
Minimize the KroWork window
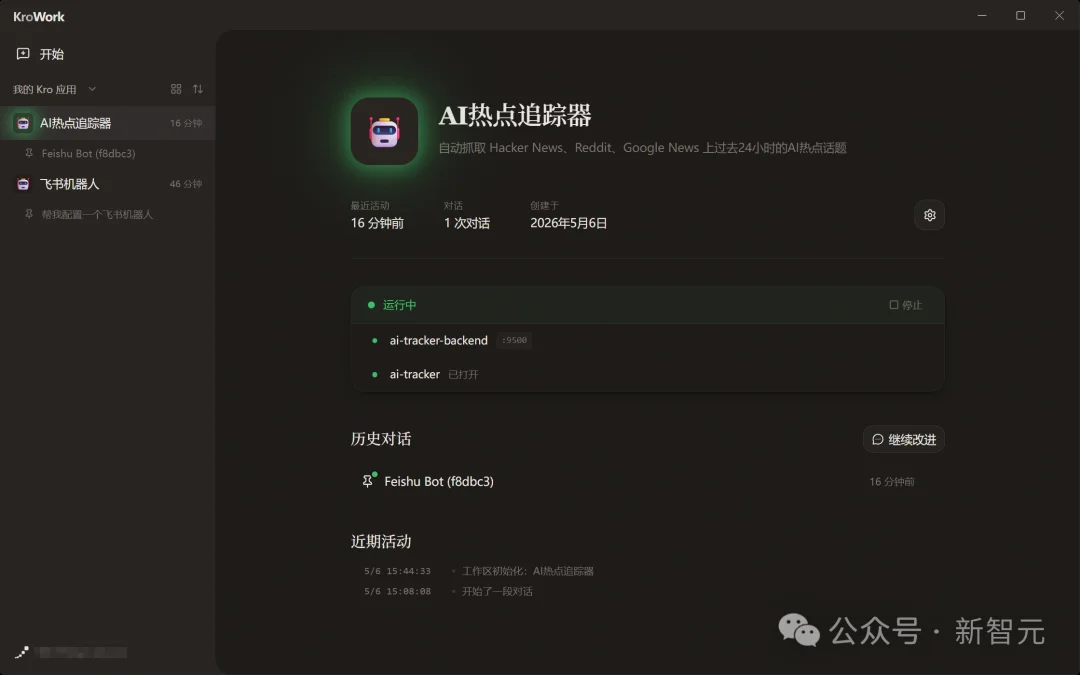982,15
